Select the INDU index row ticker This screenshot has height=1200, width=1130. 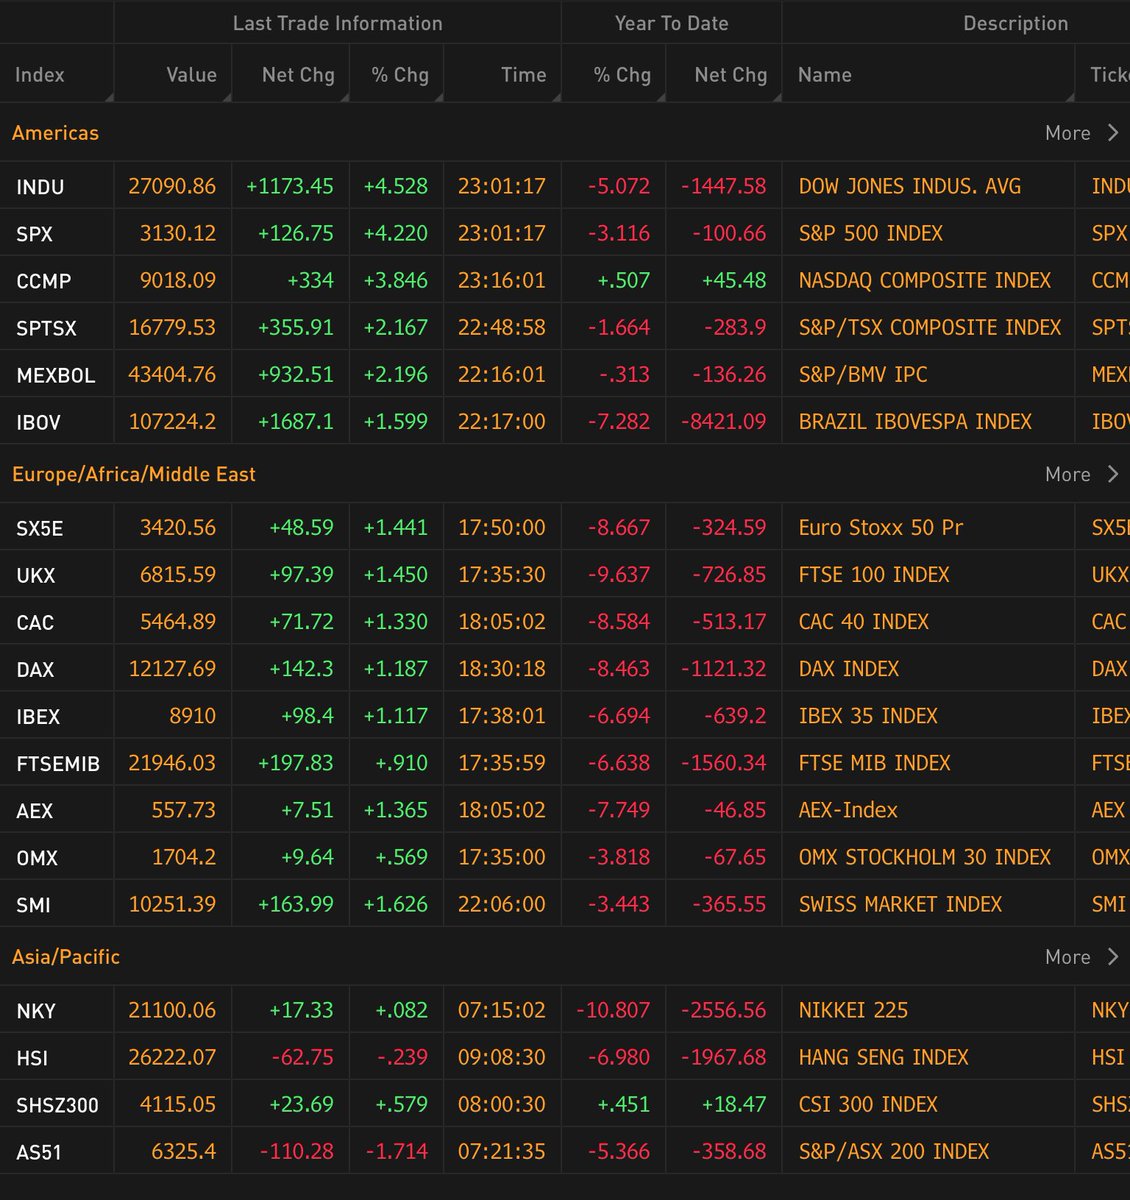coord(40,187)
